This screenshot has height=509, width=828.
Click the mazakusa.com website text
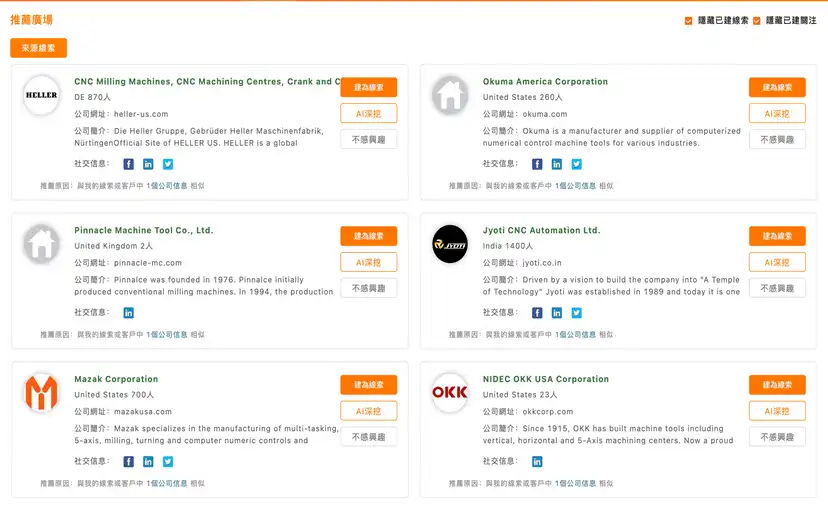[x=143, y=412]
